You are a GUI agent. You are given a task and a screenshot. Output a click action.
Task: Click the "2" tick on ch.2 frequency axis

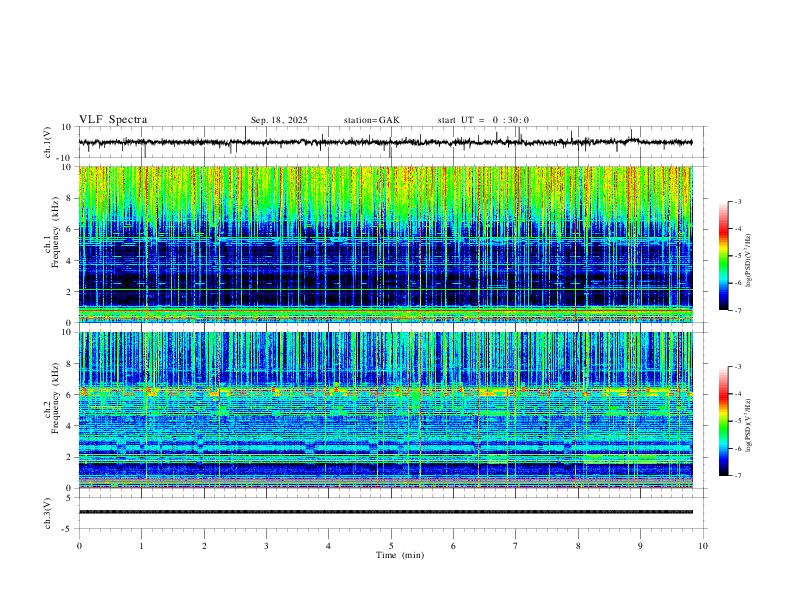pos(70,457)
